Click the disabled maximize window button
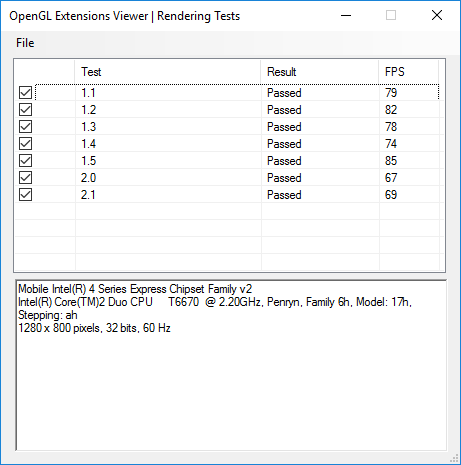 [391, 15]
